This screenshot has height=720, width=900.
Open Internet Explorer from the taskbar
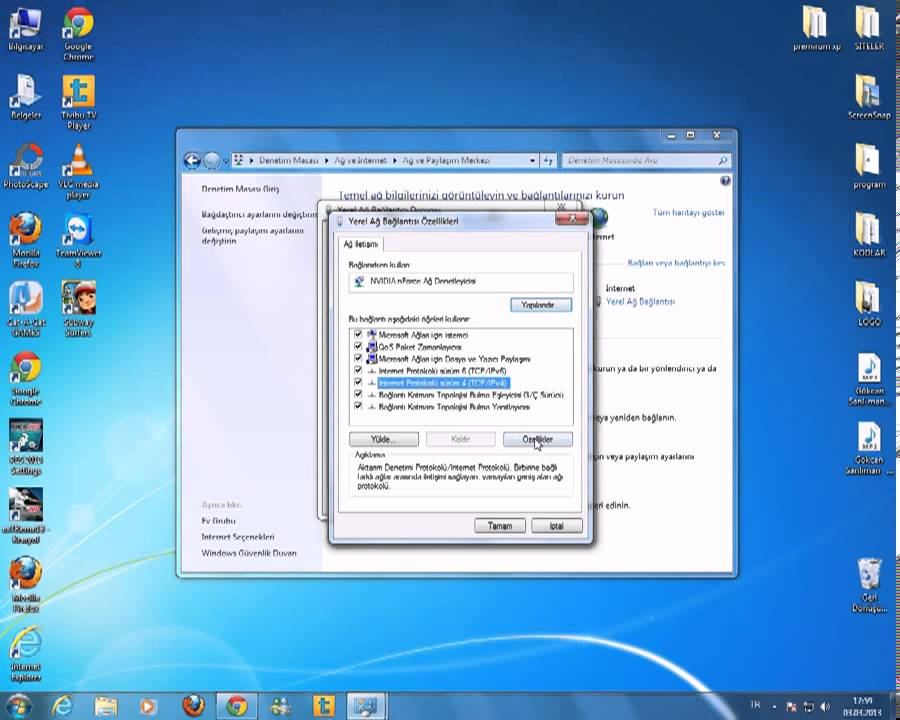coord(62,706)
